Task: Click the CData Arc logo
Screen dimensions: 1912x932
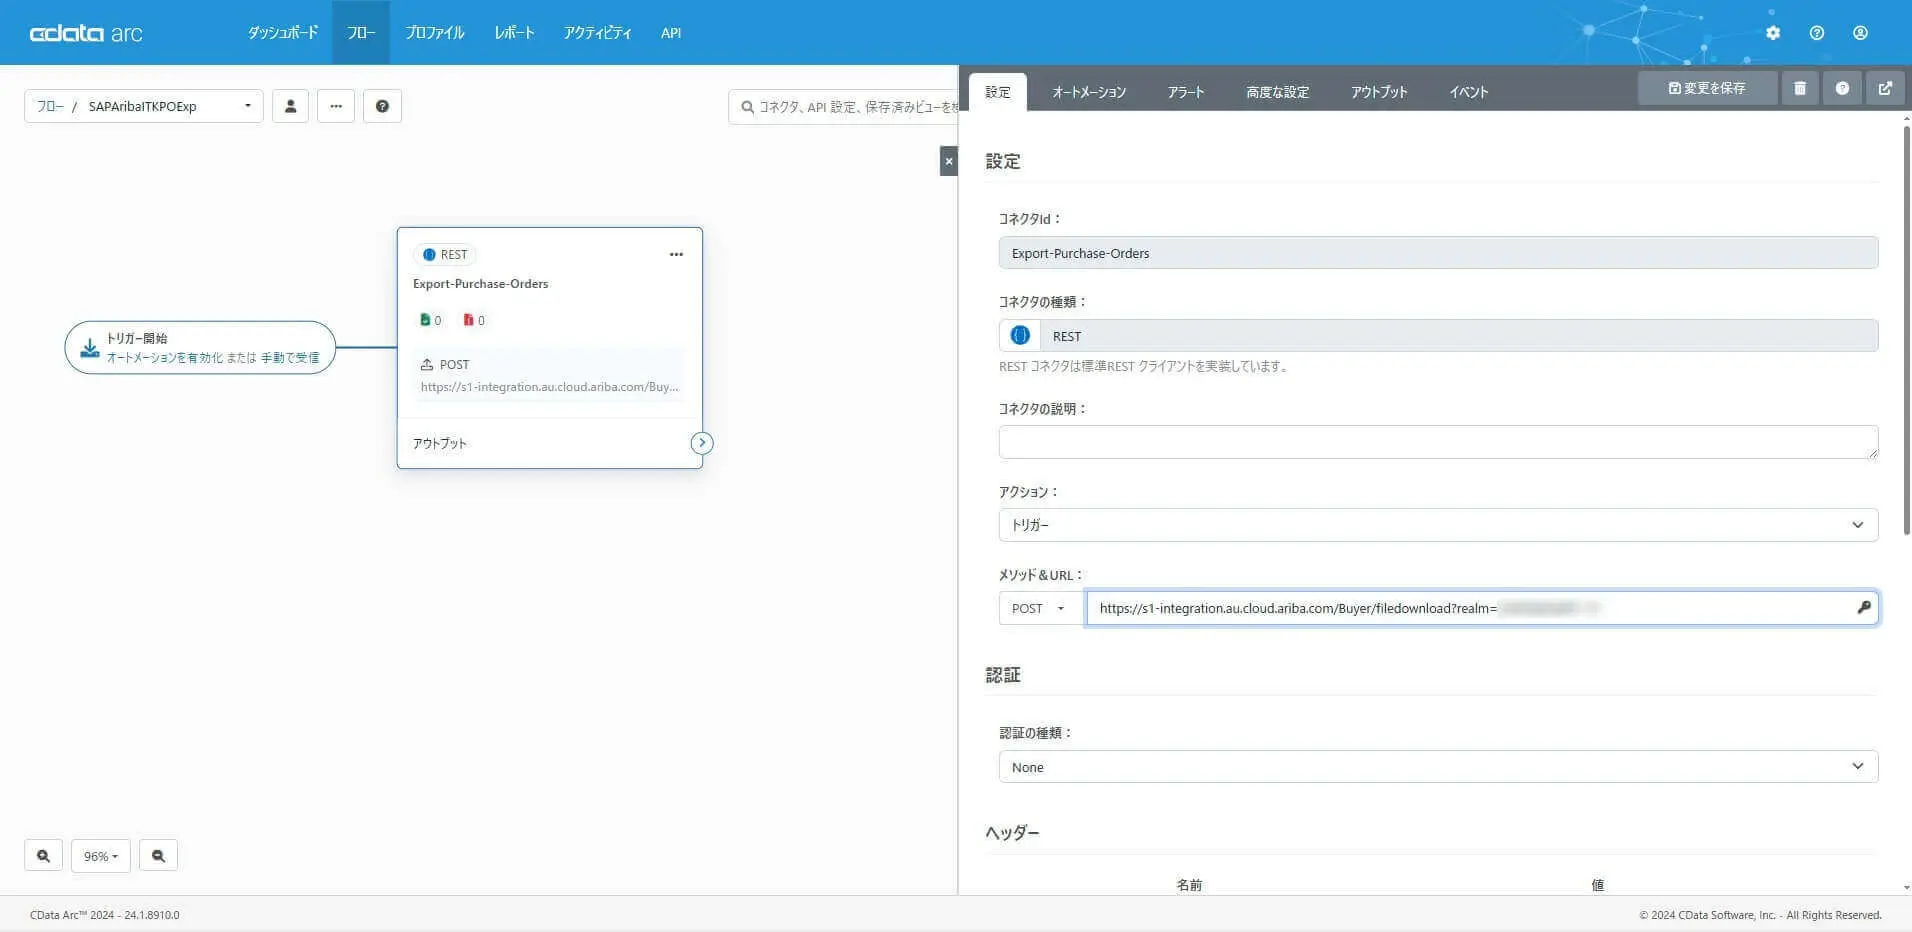Action: pyautogui.click(x=86, y=33)
